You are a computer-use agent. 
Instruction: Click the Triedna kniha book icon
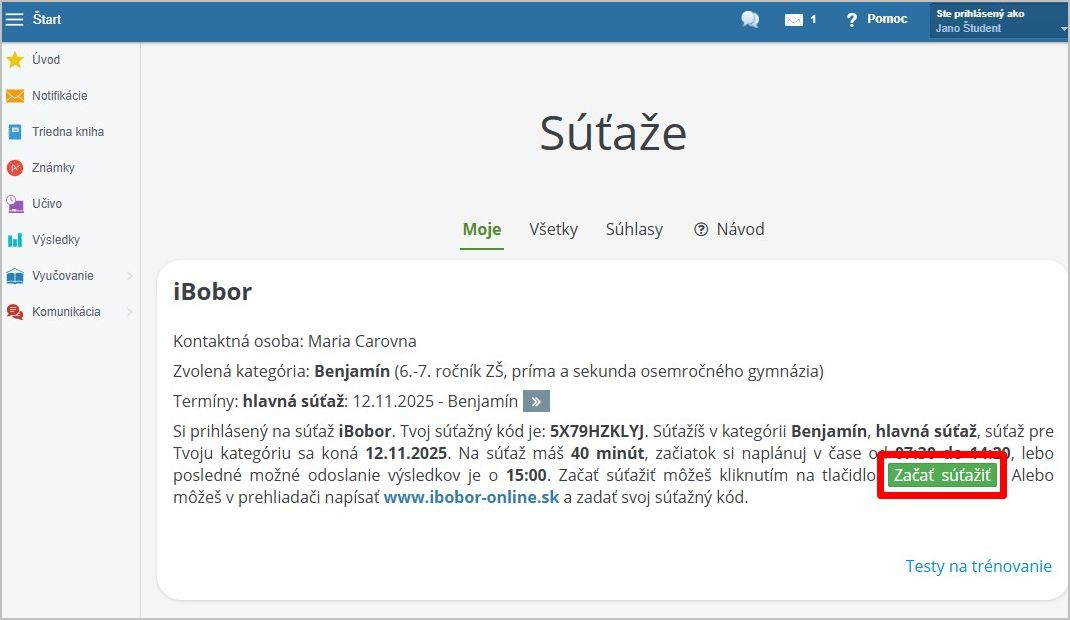15,132
